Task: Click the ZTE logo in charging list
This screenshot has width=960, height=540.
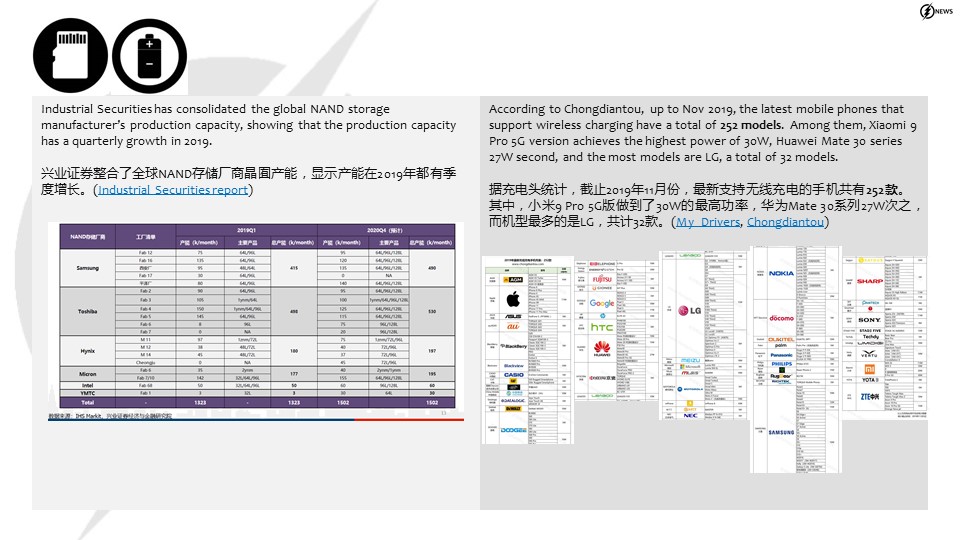Action: (x=869, y=397)
